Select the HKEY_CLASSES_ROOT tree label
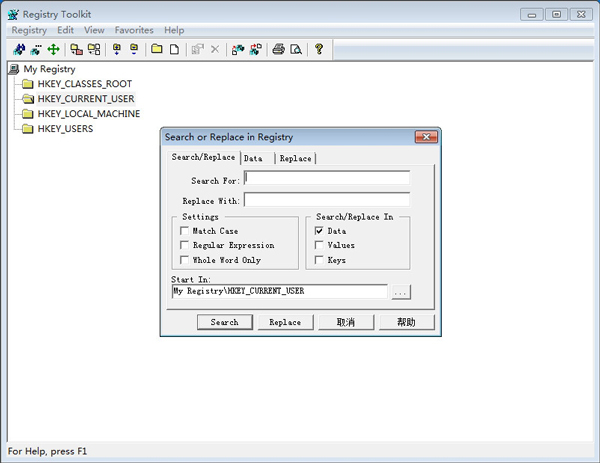The width and height of the screenshot is (600, 463). point(85,84)
